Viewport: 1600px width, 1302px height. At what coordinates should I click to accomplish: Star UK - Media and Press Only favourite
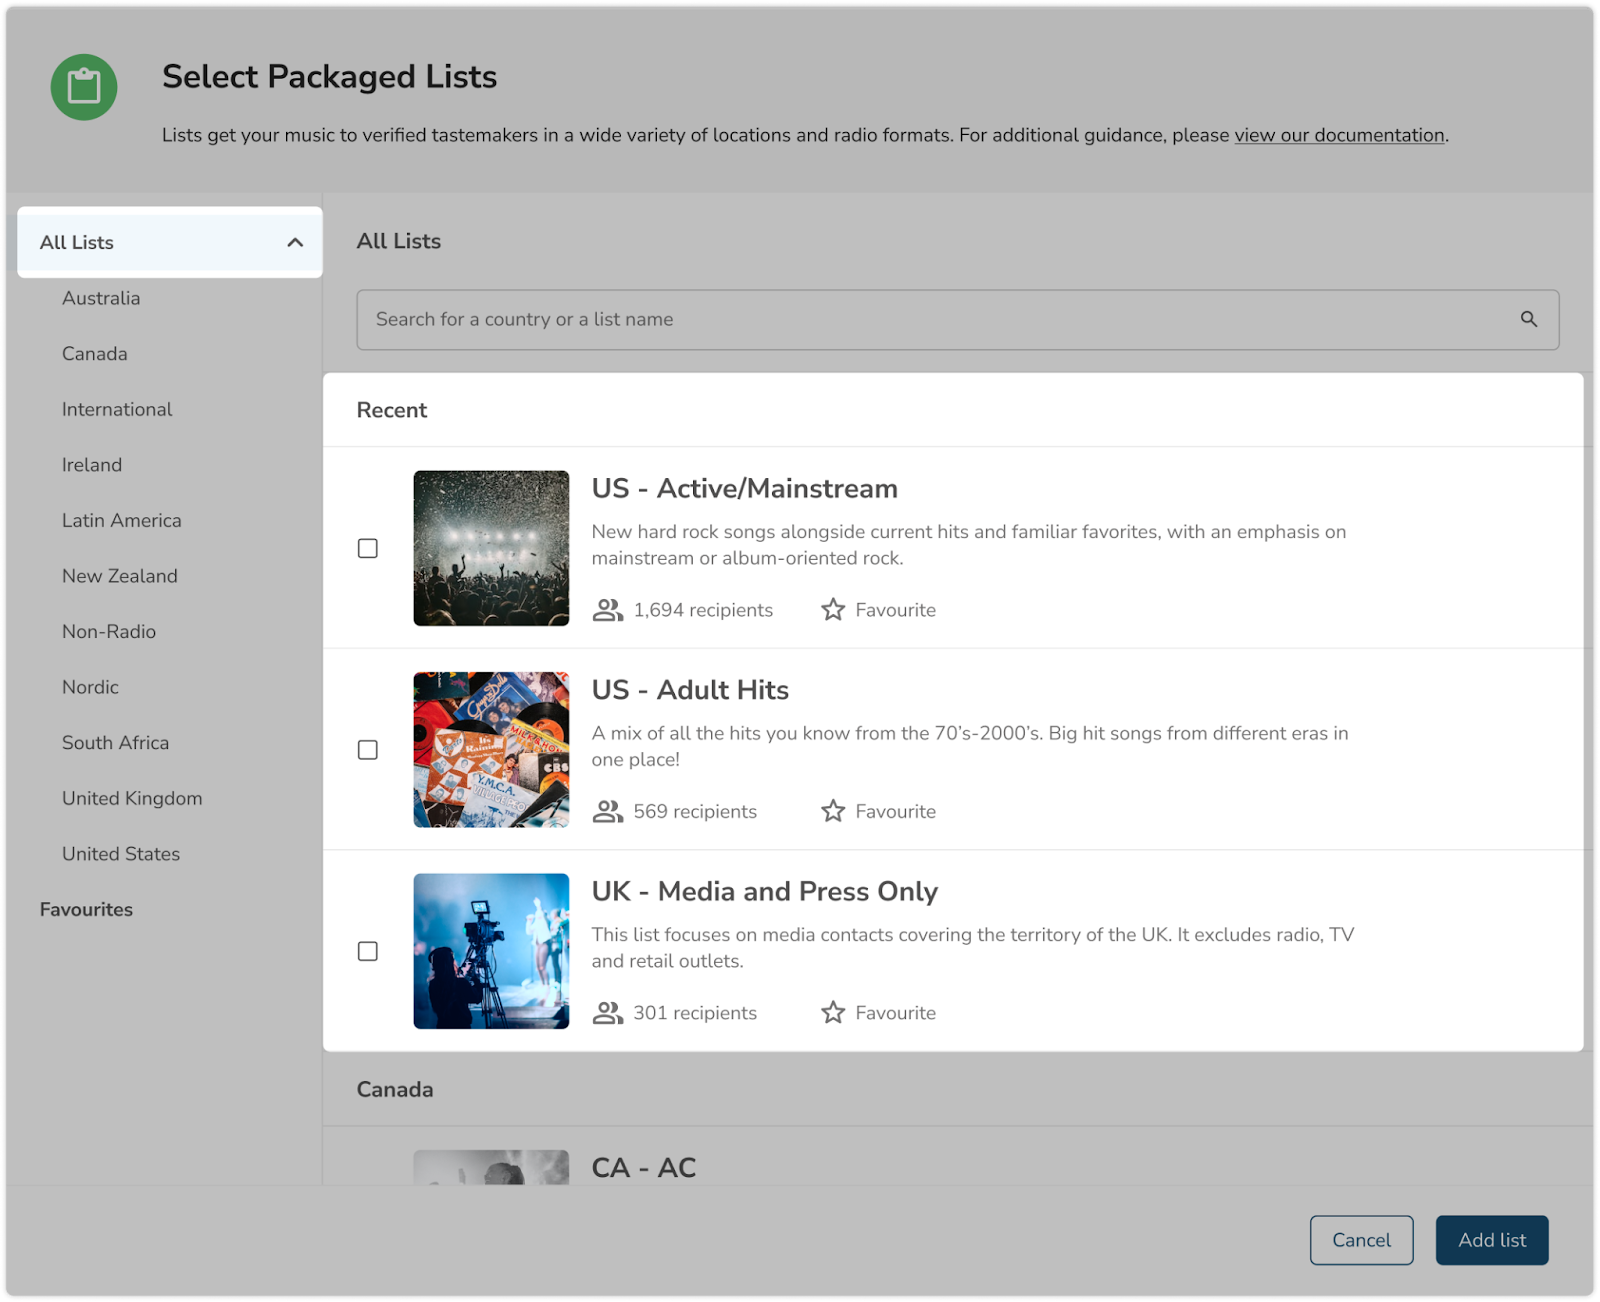833,1013
